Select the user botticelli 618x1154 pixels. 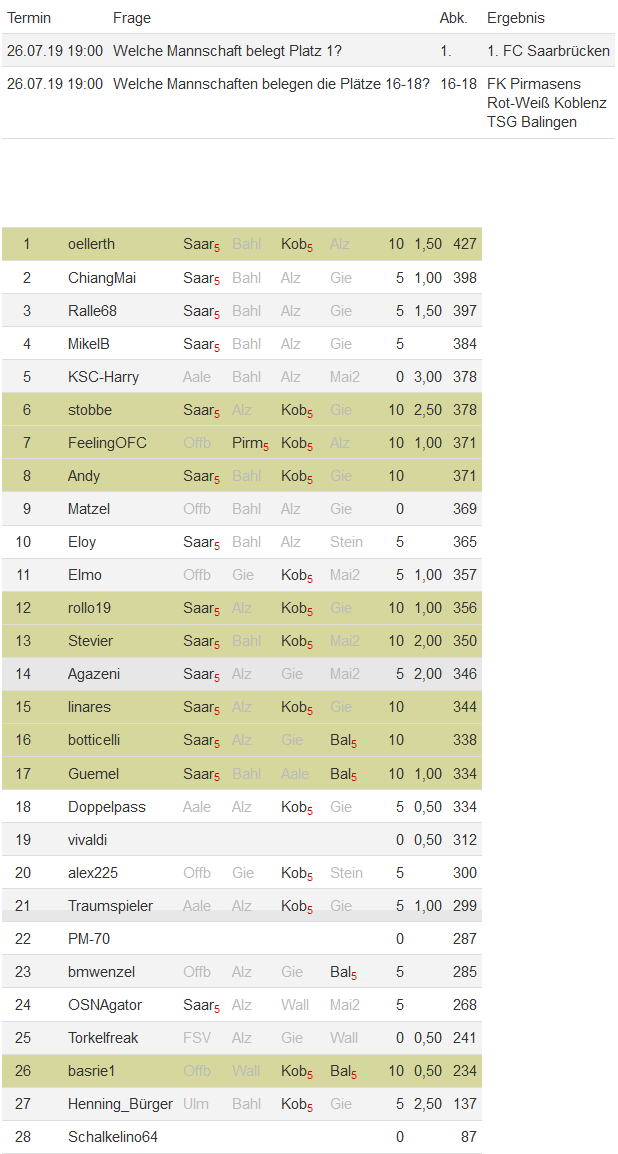click(94, 739)
